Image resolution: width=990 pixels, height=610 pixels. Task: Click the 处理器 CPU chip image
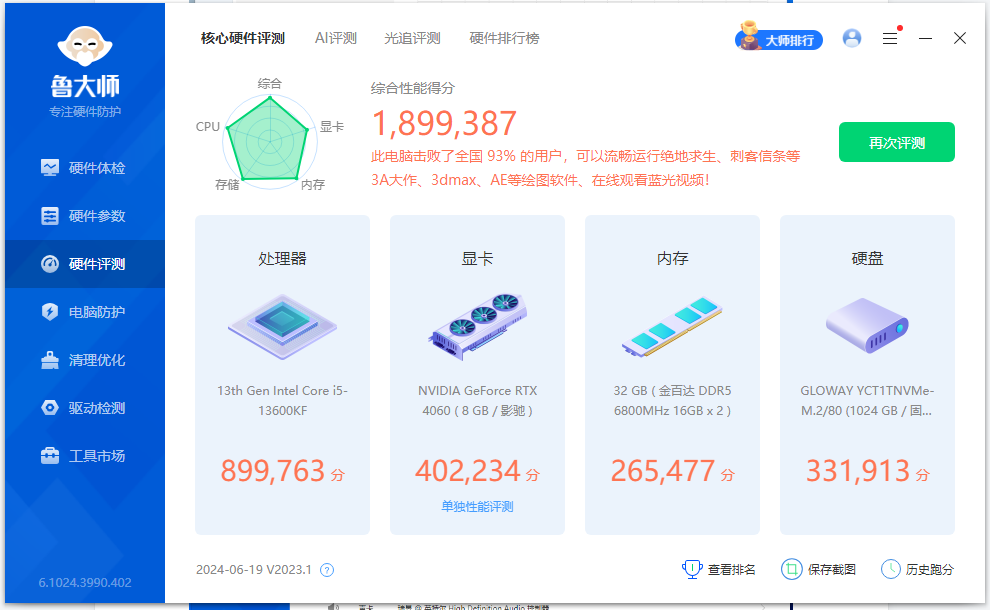click(282, 327)
